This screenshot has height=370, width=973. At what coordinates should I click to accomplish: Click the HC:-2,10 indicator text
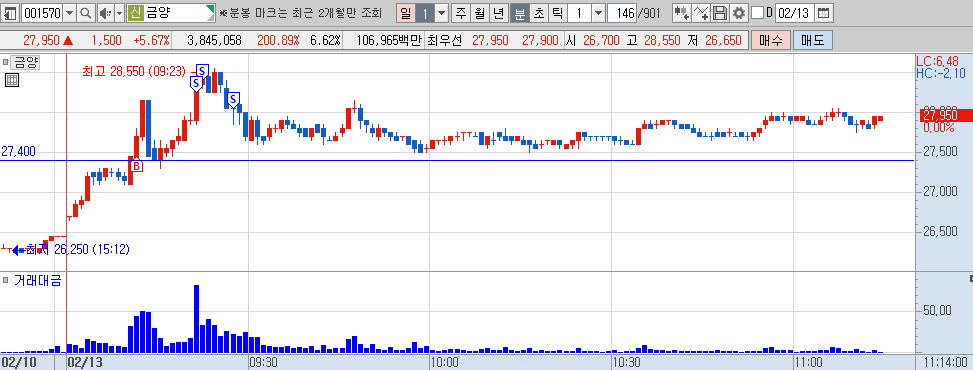(x=941, y=73)
